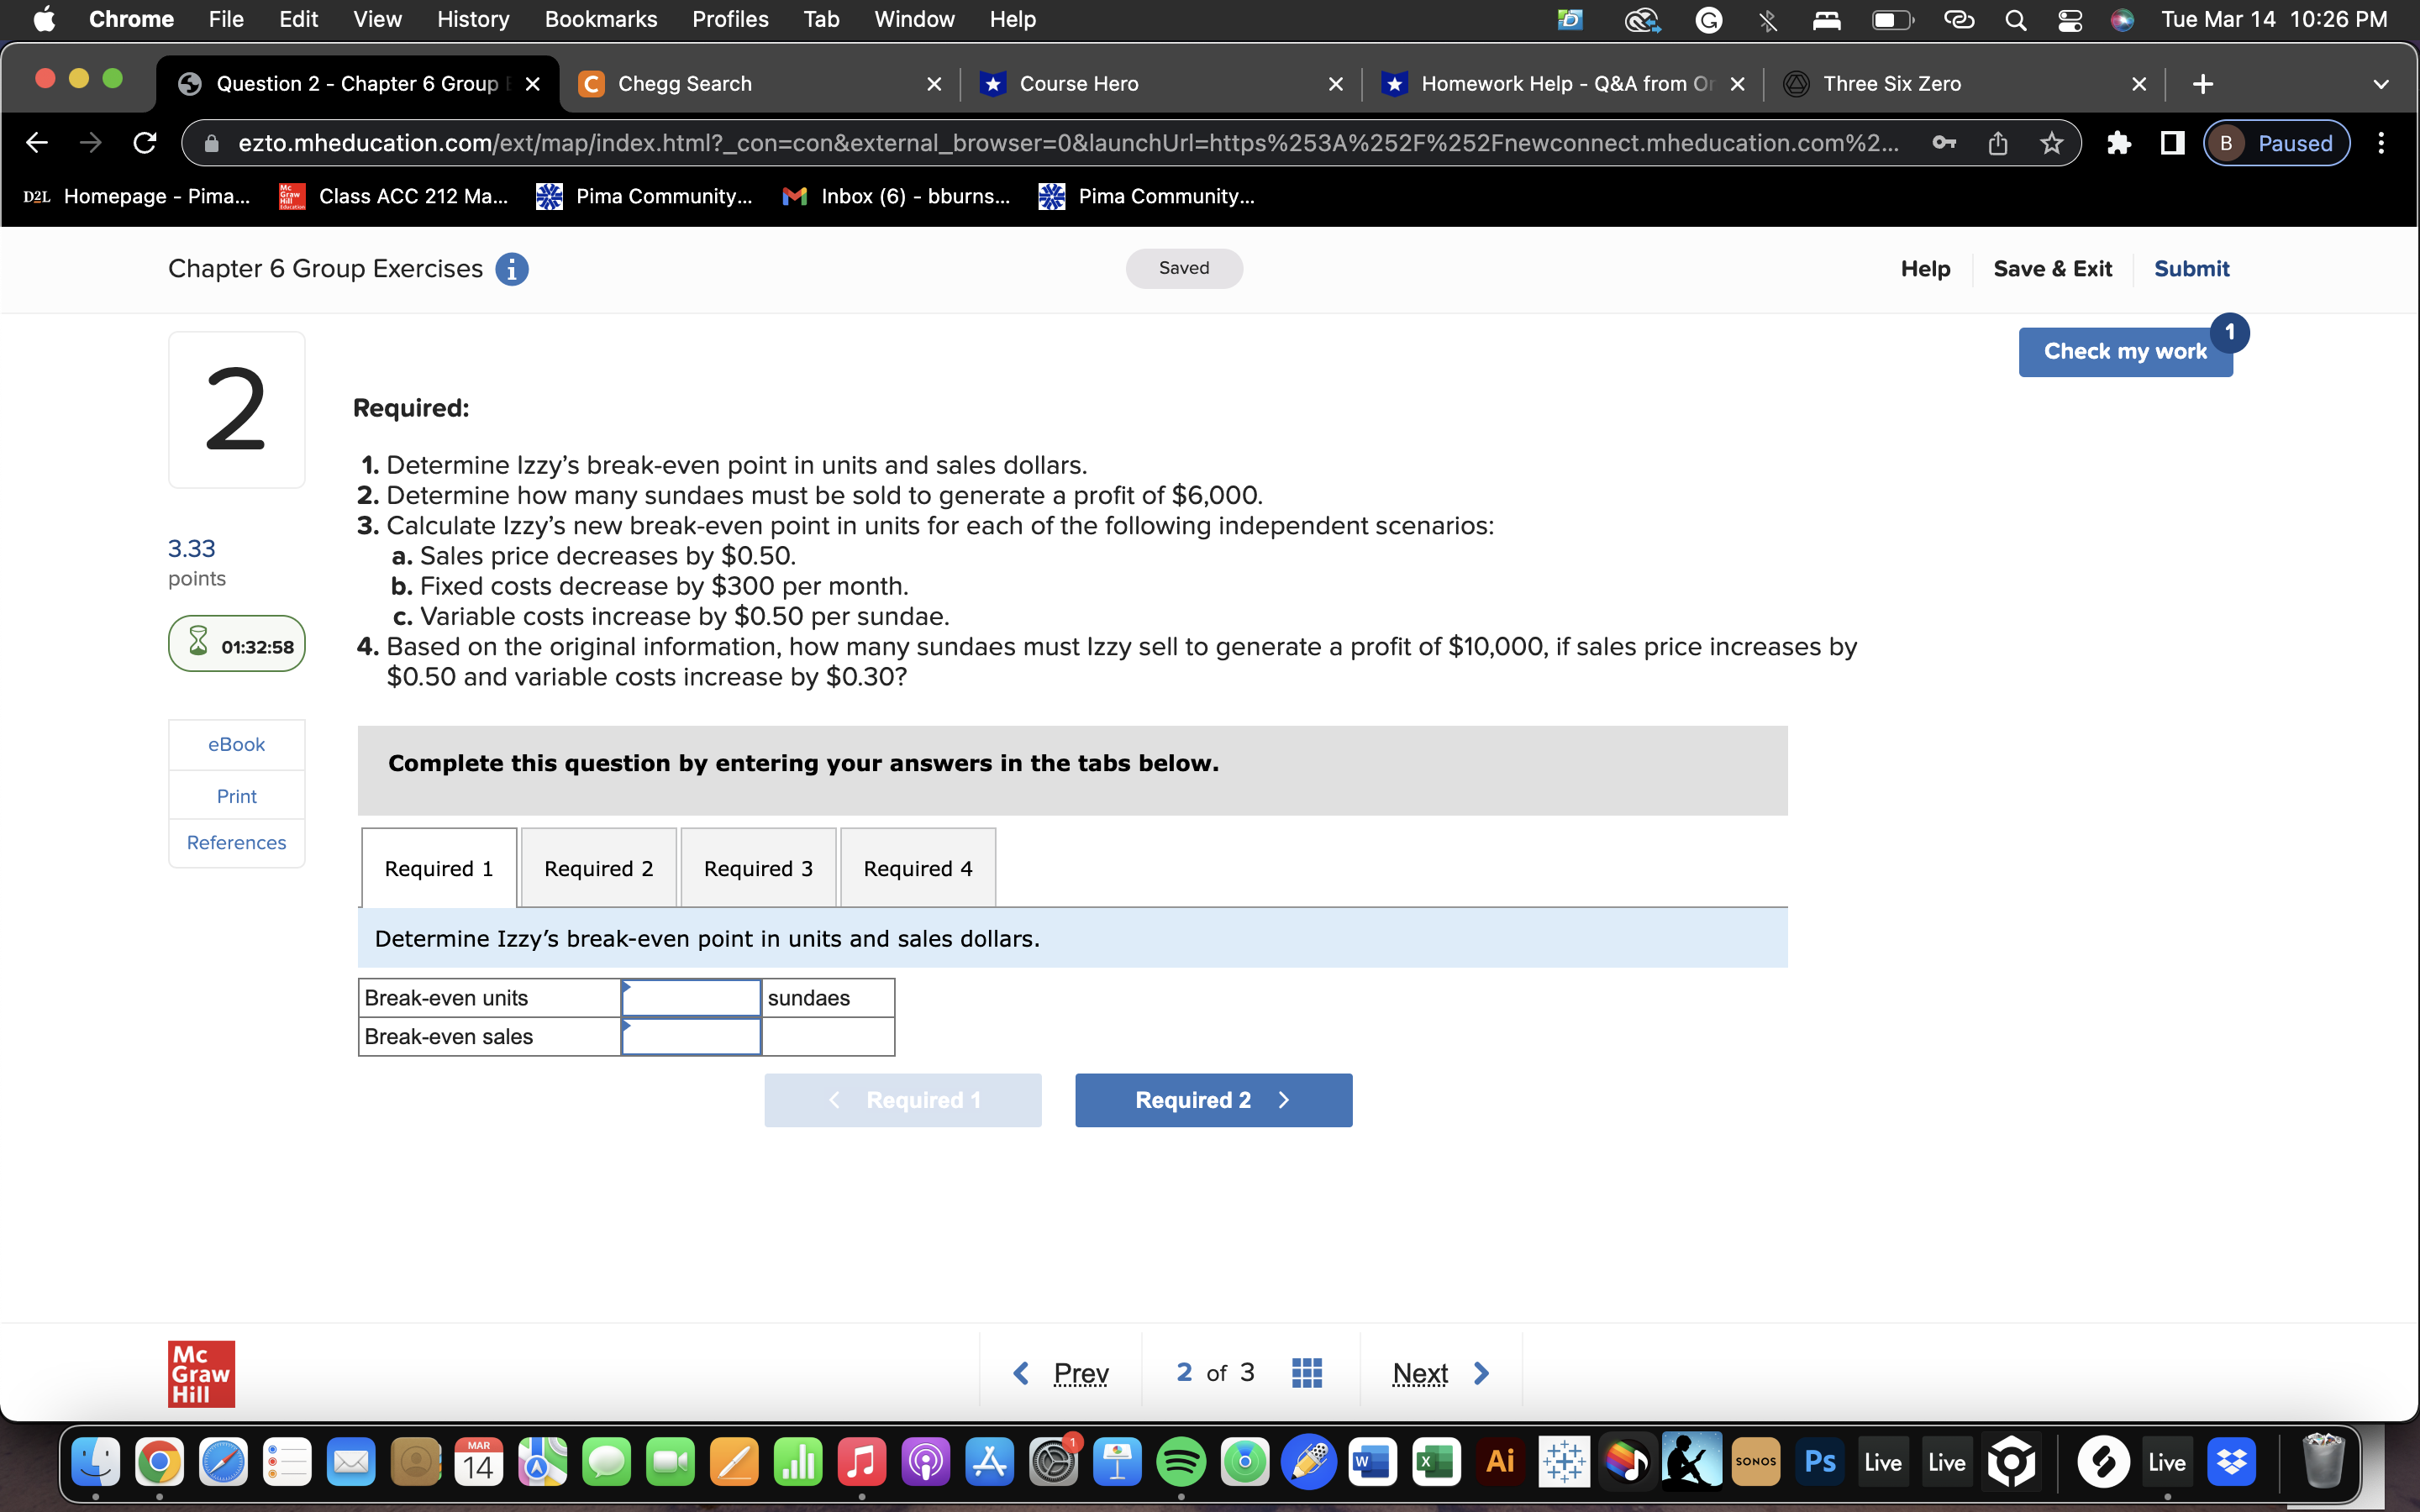Click the Break-even units input field
Image resolution: width=2420 pixels, height=1512 pixels.
point(691,998)
